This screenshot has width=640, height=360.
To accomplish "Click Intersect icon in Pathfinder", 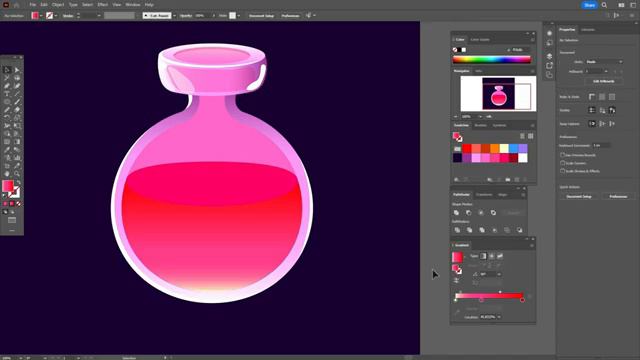I will [x=481, y=213].
